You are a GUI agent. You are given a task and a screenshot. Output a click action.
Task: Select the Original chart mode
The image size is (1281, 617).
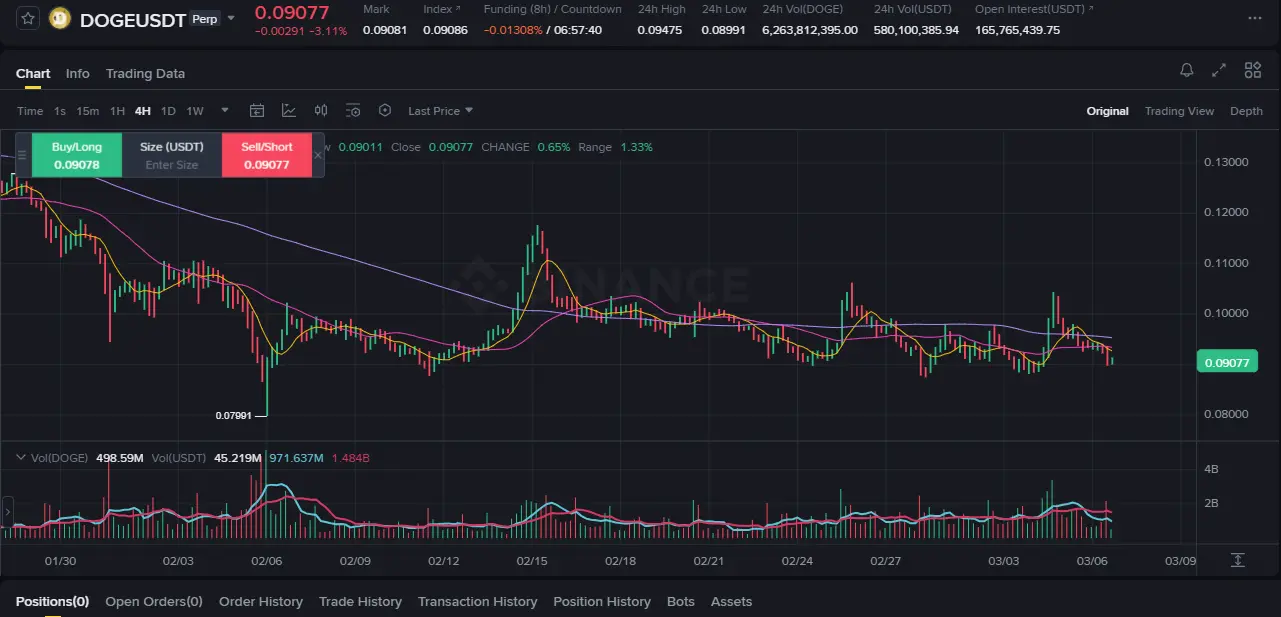(1108, 111)
